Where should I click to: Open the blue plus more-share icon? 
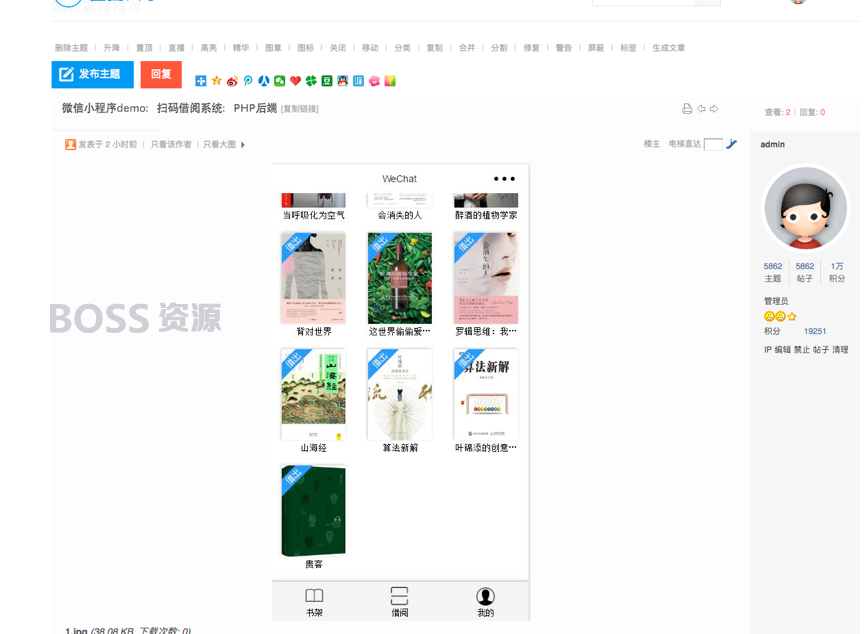pos(201,81)
